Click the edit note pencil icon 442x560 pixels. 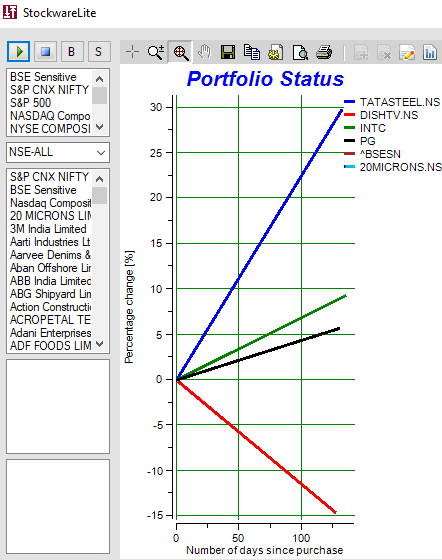[x=407, y=52]
